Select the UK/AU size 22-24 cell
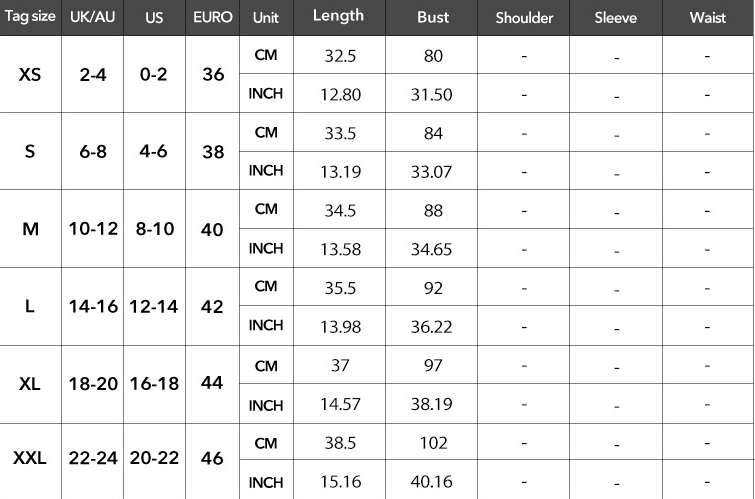This screenshot has height=499, width=755. pos(93,459)
